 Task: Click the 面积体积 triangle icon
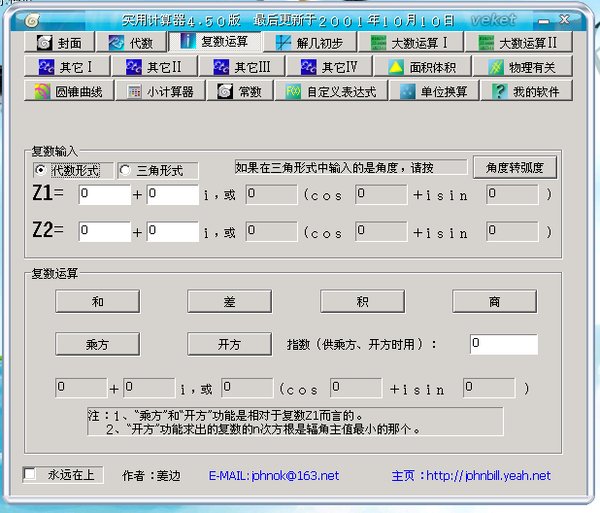pos(396,67)
